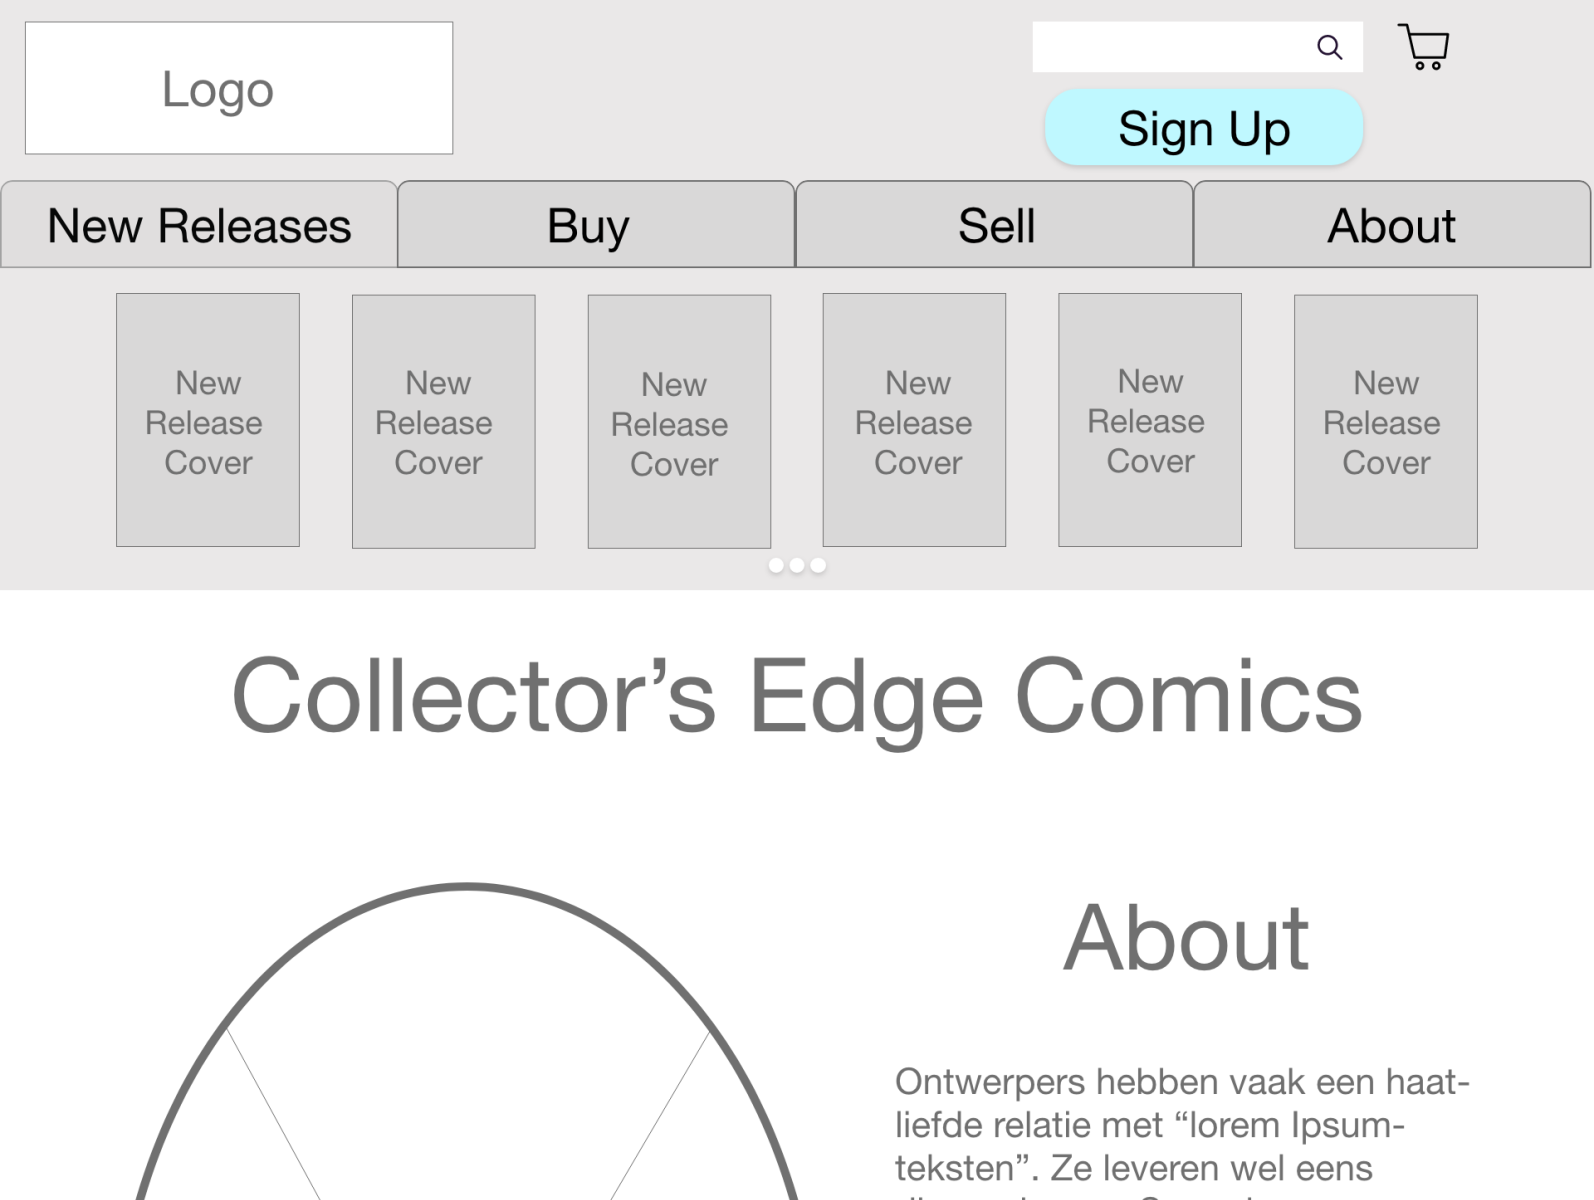Select the fifth New Release Cover thumbnail
Viewport: 1594px width, 1200px height.
tap(1149, 420)
